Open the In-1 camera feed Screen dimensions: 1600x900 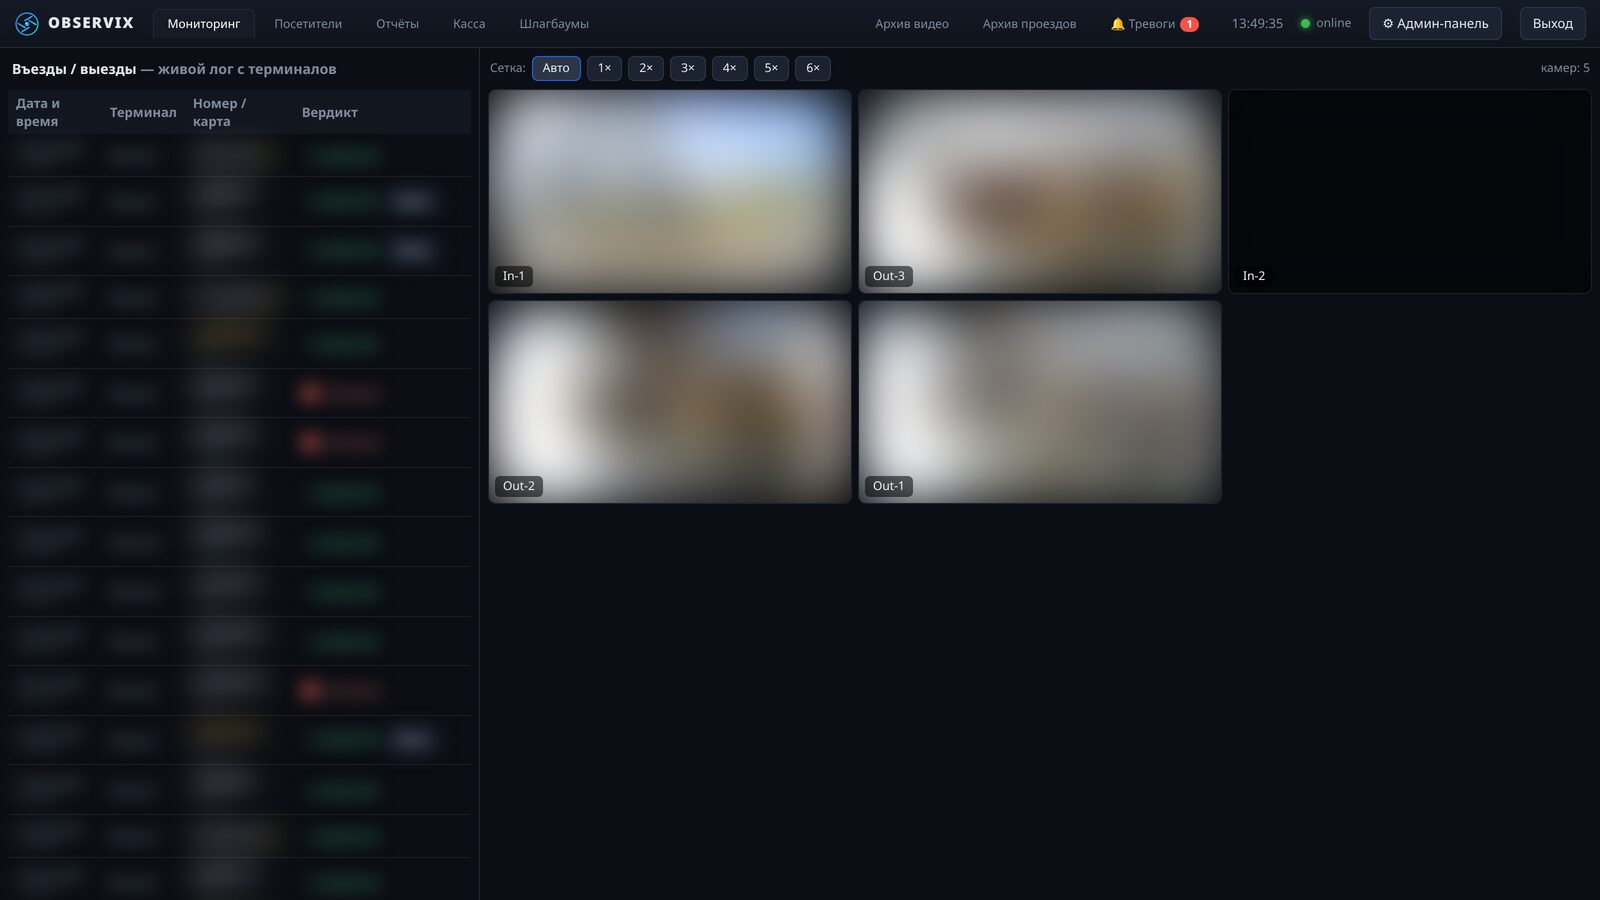click(x=670, y=191)
